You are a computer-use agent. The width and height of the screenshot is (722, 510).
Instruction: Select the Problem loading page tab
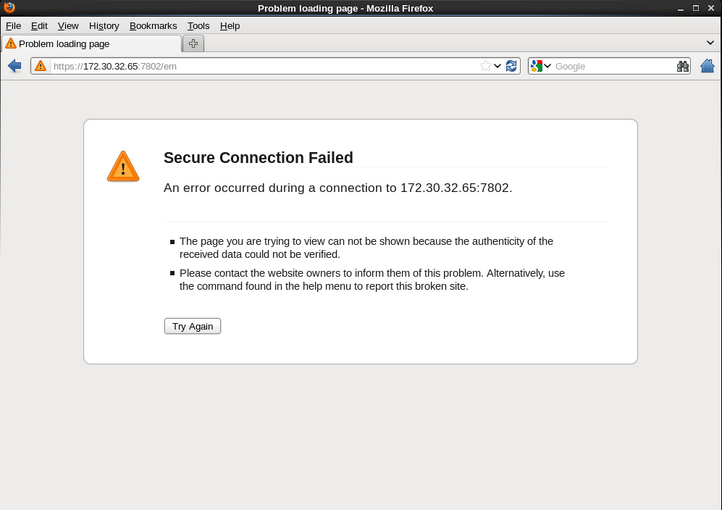[90, 44]
